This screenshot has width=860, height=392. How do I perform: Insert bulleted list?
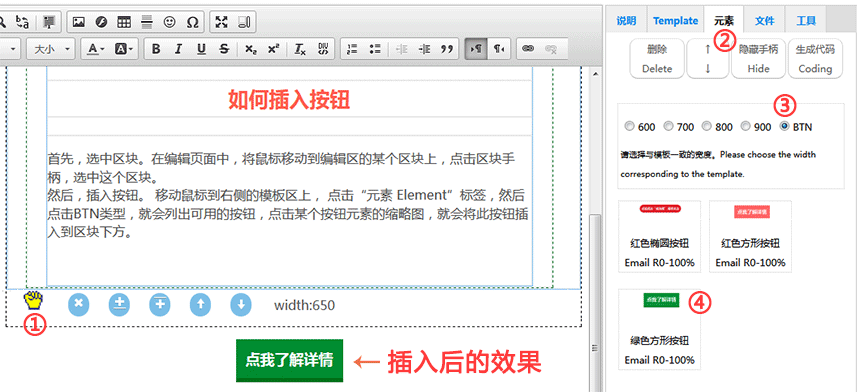(x=375, y=49)
